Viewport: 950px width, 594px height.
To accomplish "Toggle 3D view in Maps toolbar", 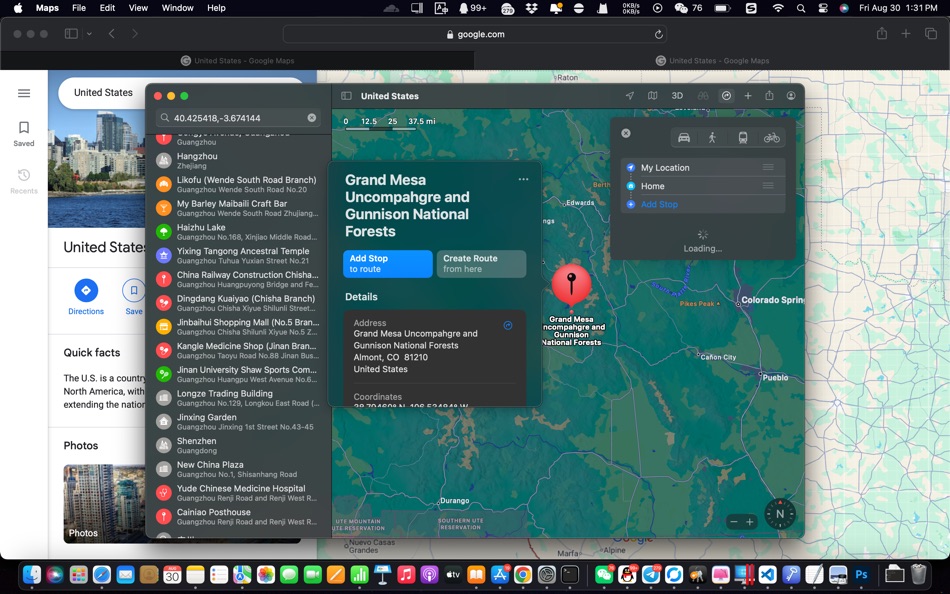I will 677,96.
